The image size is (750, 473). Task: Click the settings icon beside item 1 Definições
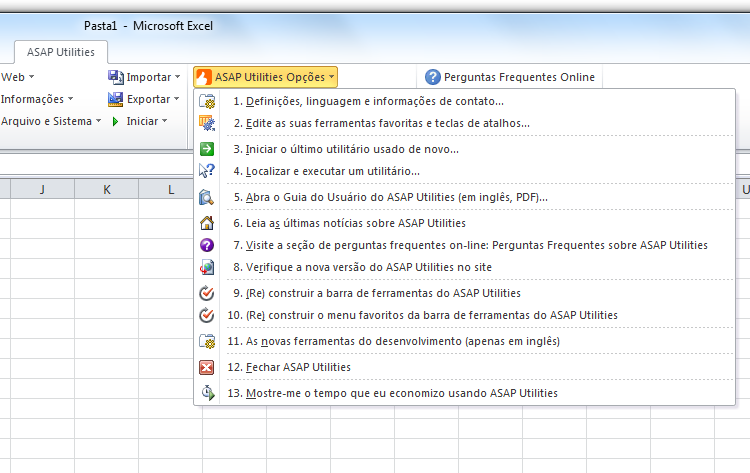point(207,101)
